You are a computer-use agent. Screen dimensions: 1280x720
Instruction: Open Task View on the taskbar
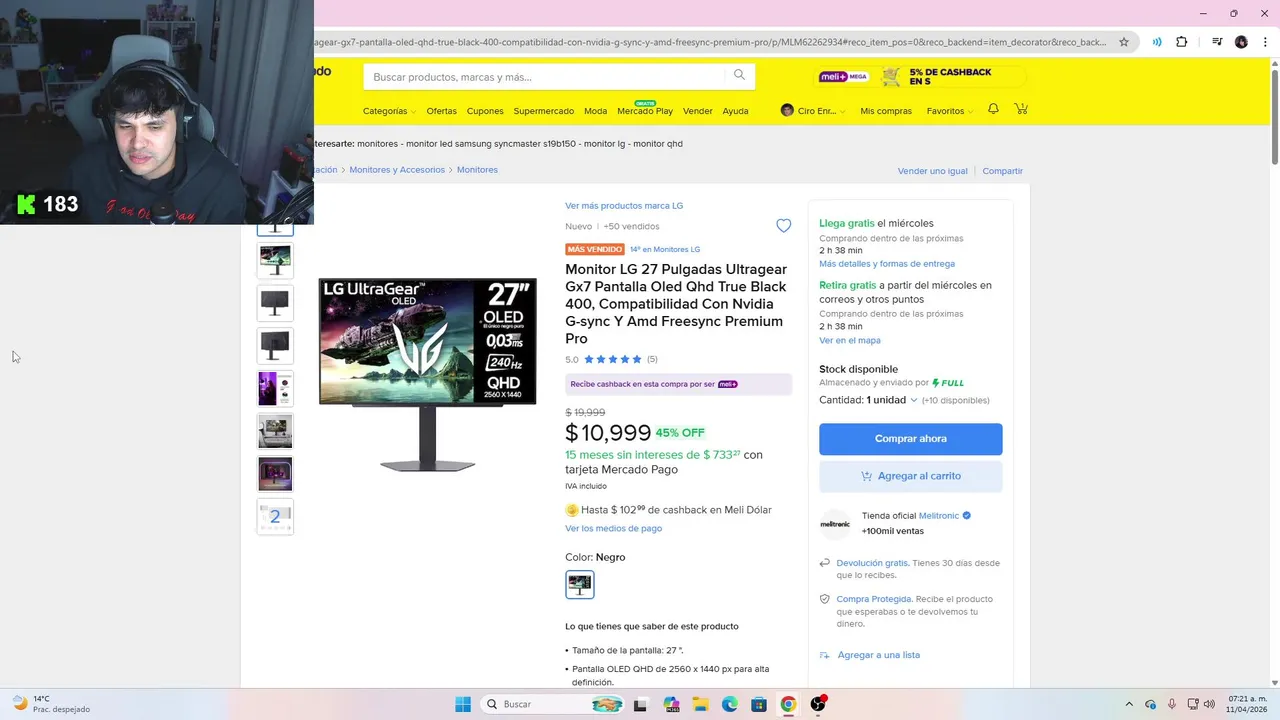coord(640,704)
